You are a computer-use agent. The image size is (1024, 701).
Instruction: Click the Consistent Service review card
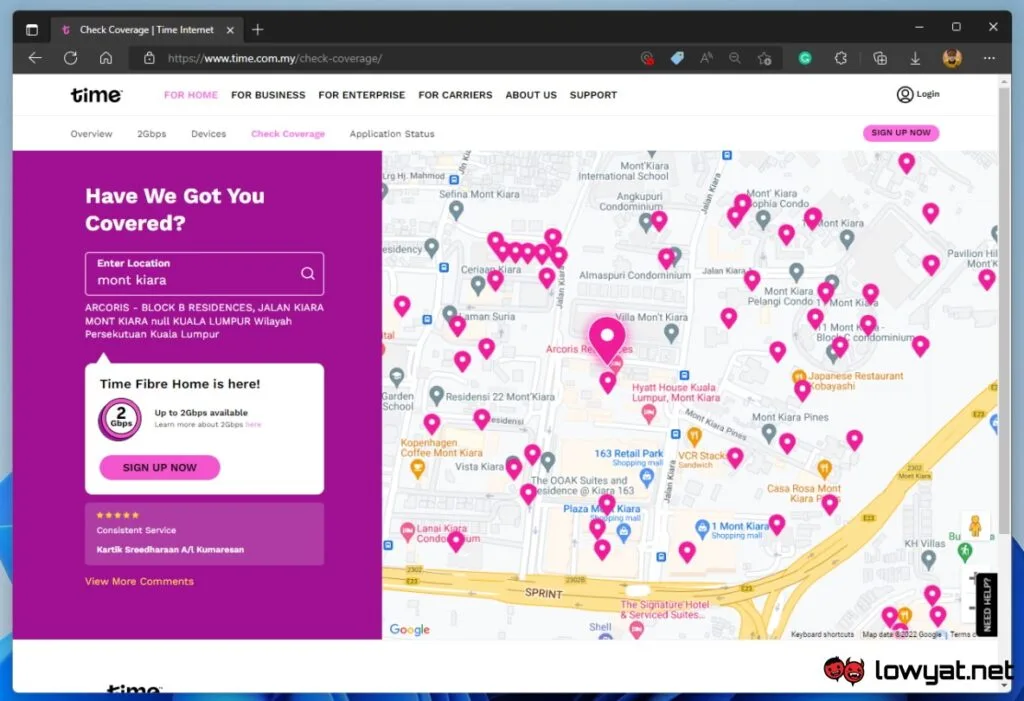point(204,533)
